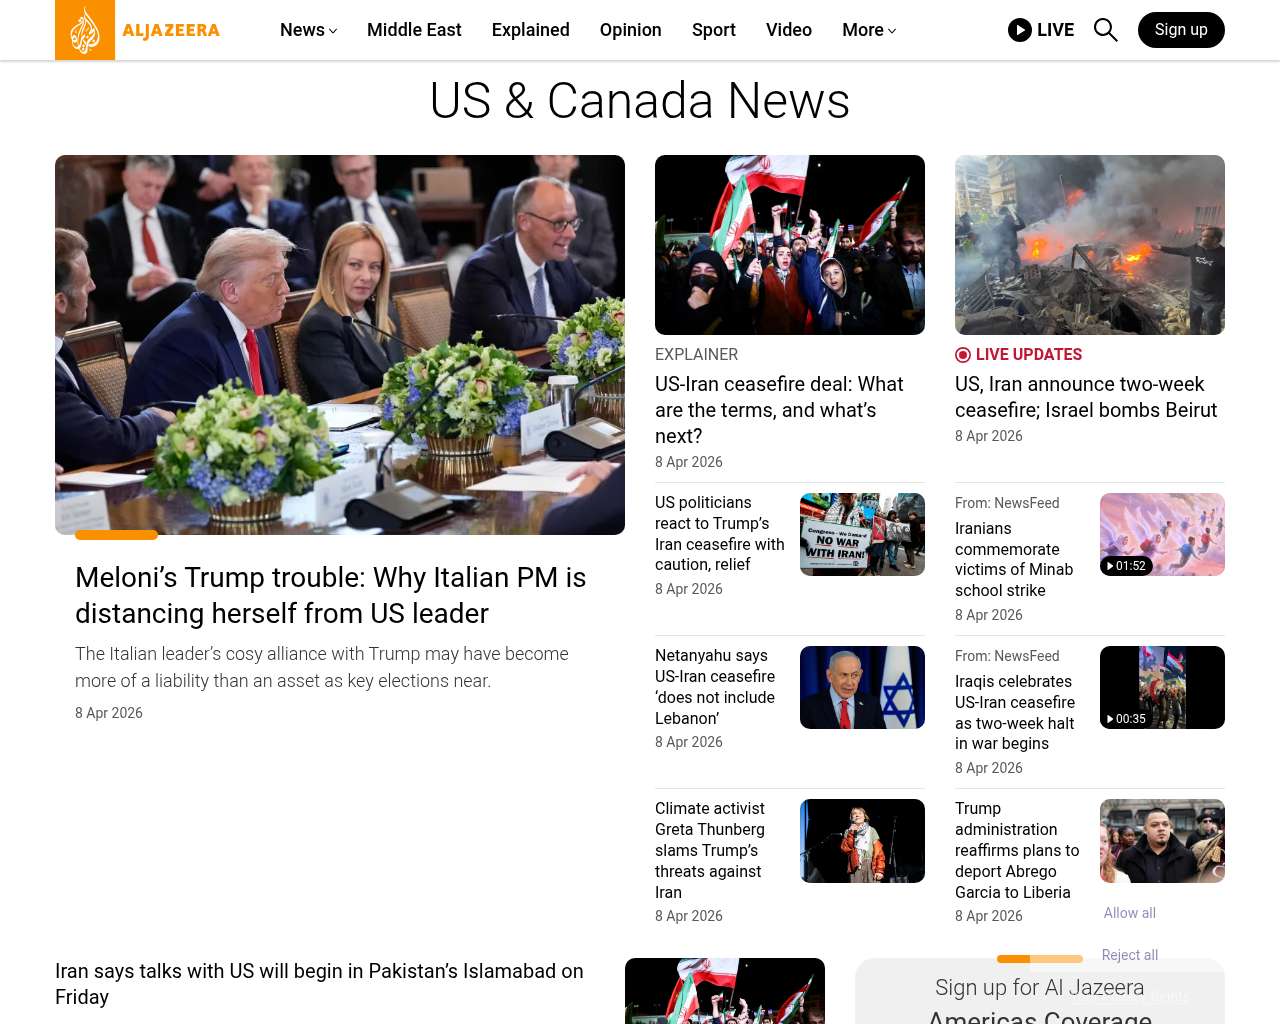Click the burning wreckage Beirut image
Viewport: 1280px width, 1024px height.
click(x=1090, y=245)
